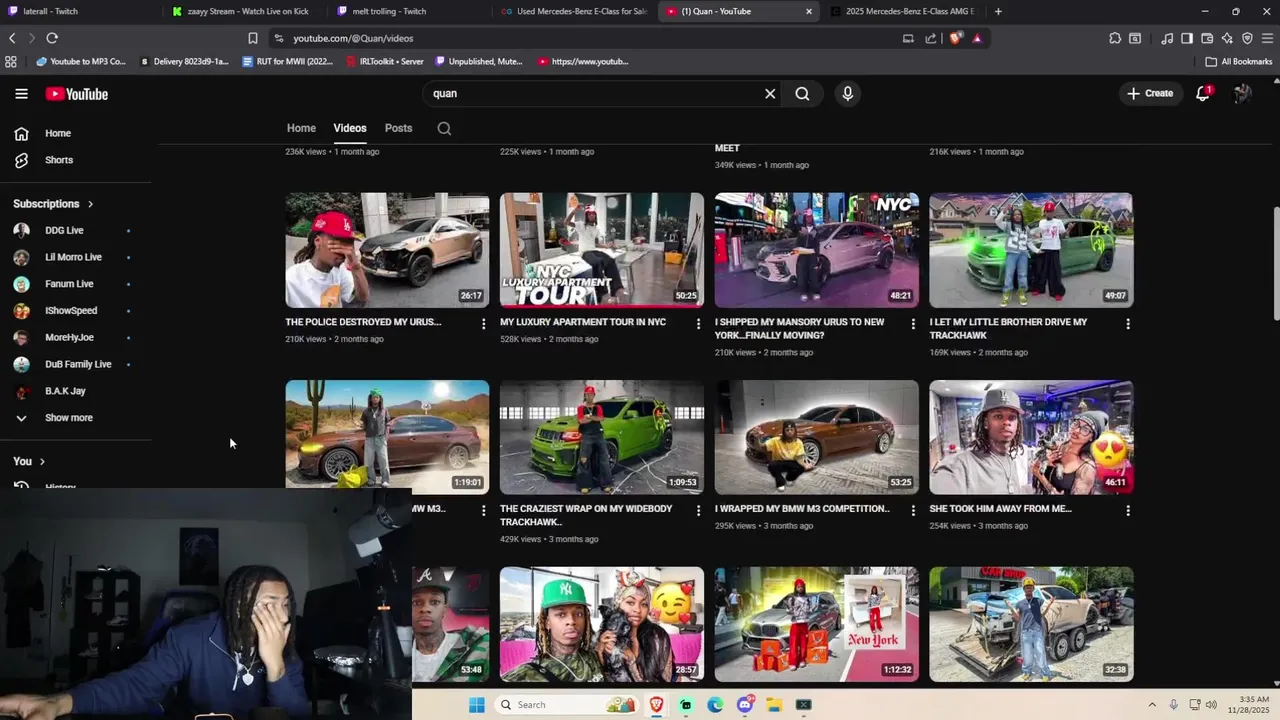Open more options for LITTLE BROTHER DRIVE MY TRACKHAWK video
The width and height of the screenshot is (1280, 720).
[x=1127, y=323]
